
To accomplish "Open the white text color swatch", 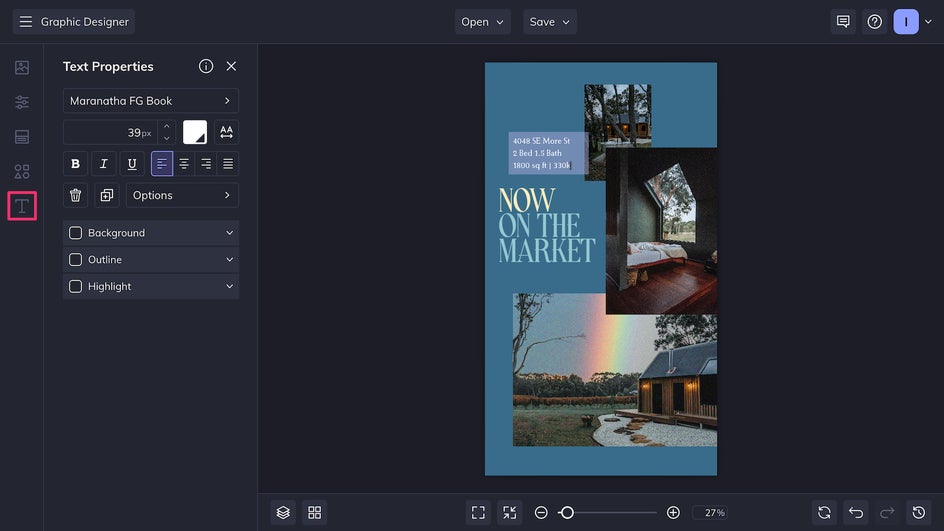I will [x=194, y=132].
